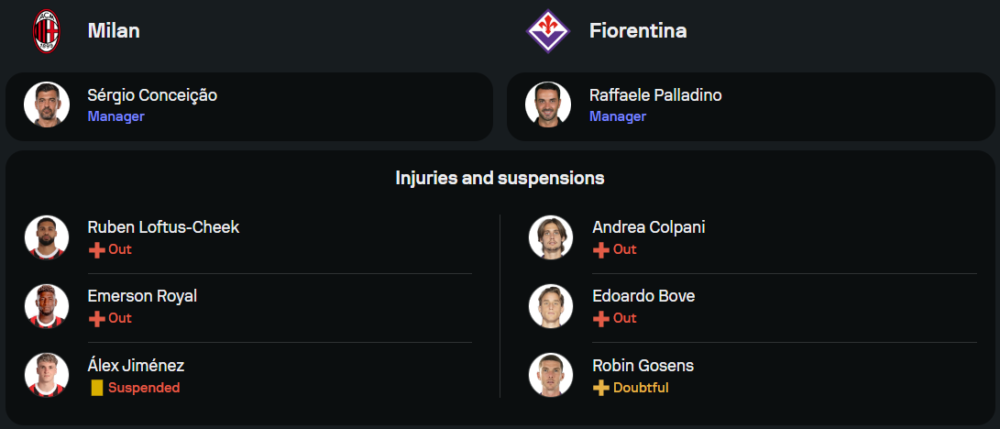Open Edoardo Bove player name link

tap(644, 296)
